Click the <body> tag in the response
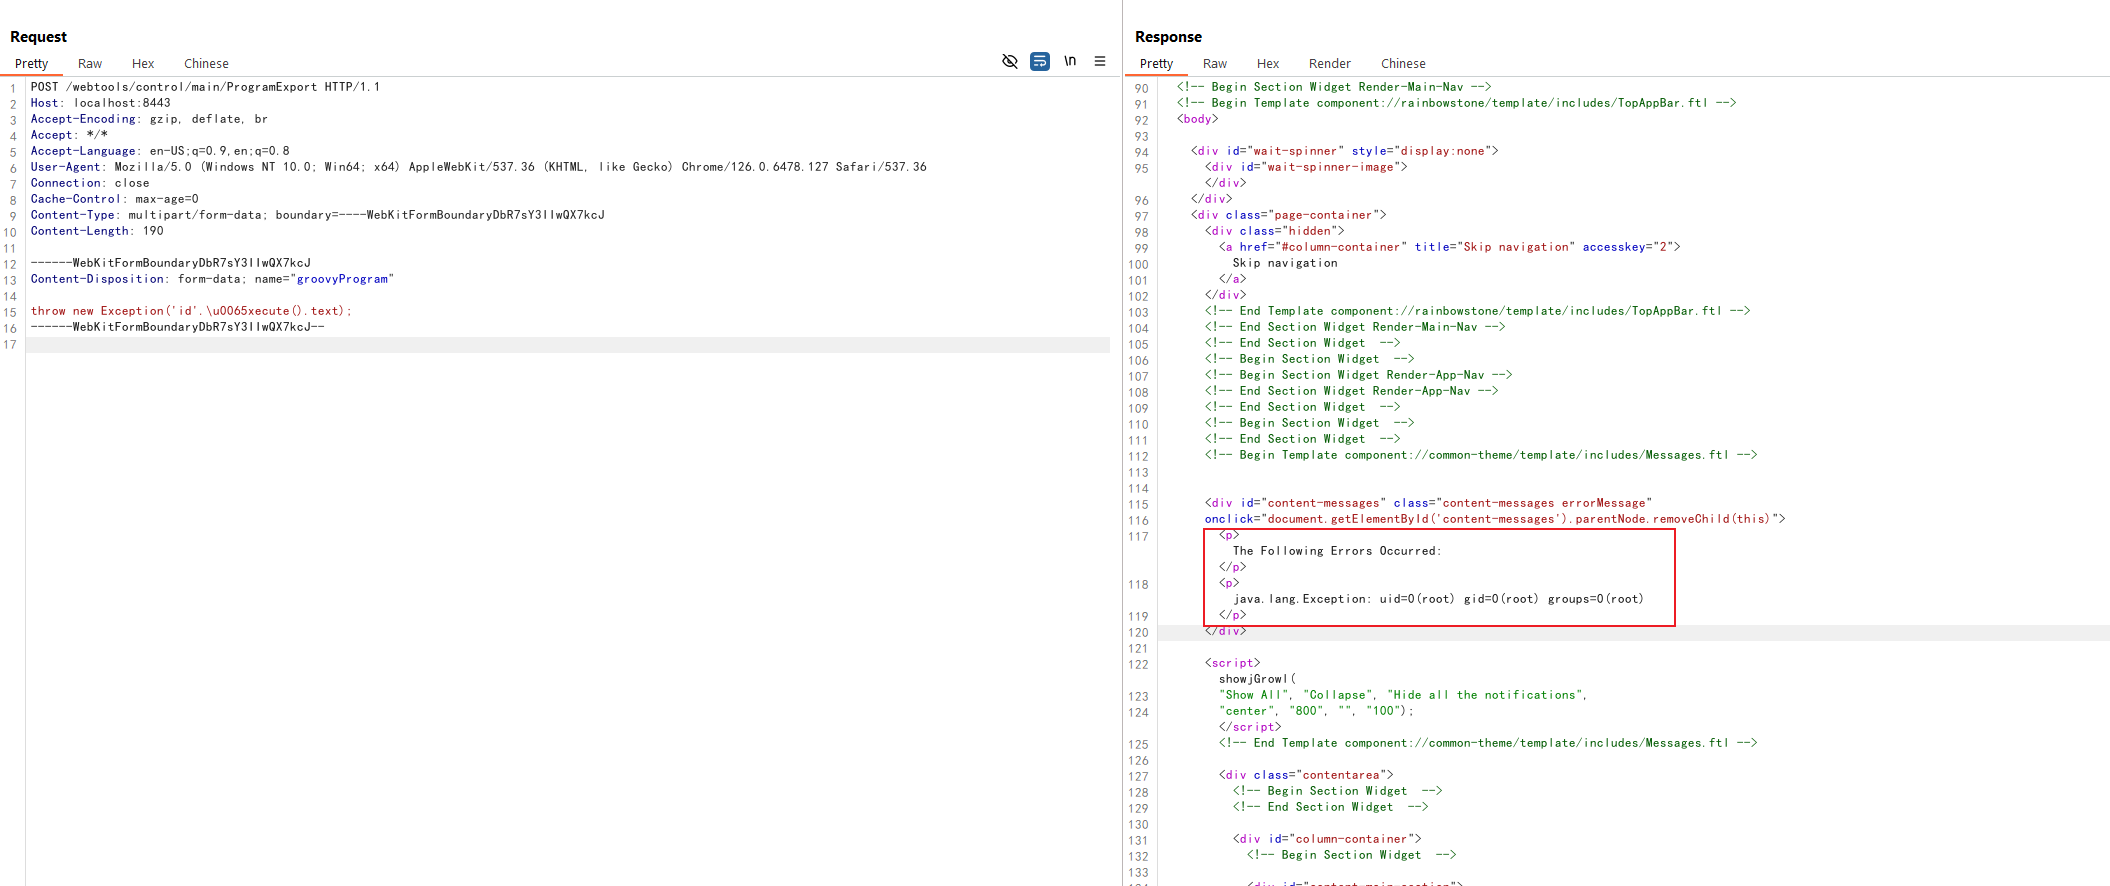 click(x=1197, y=119)
